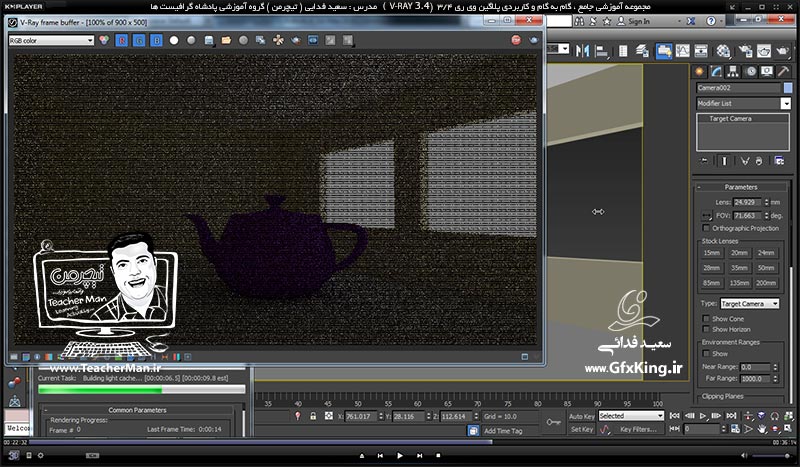Select the 85mm stock lens button

(x=712, y=282)
